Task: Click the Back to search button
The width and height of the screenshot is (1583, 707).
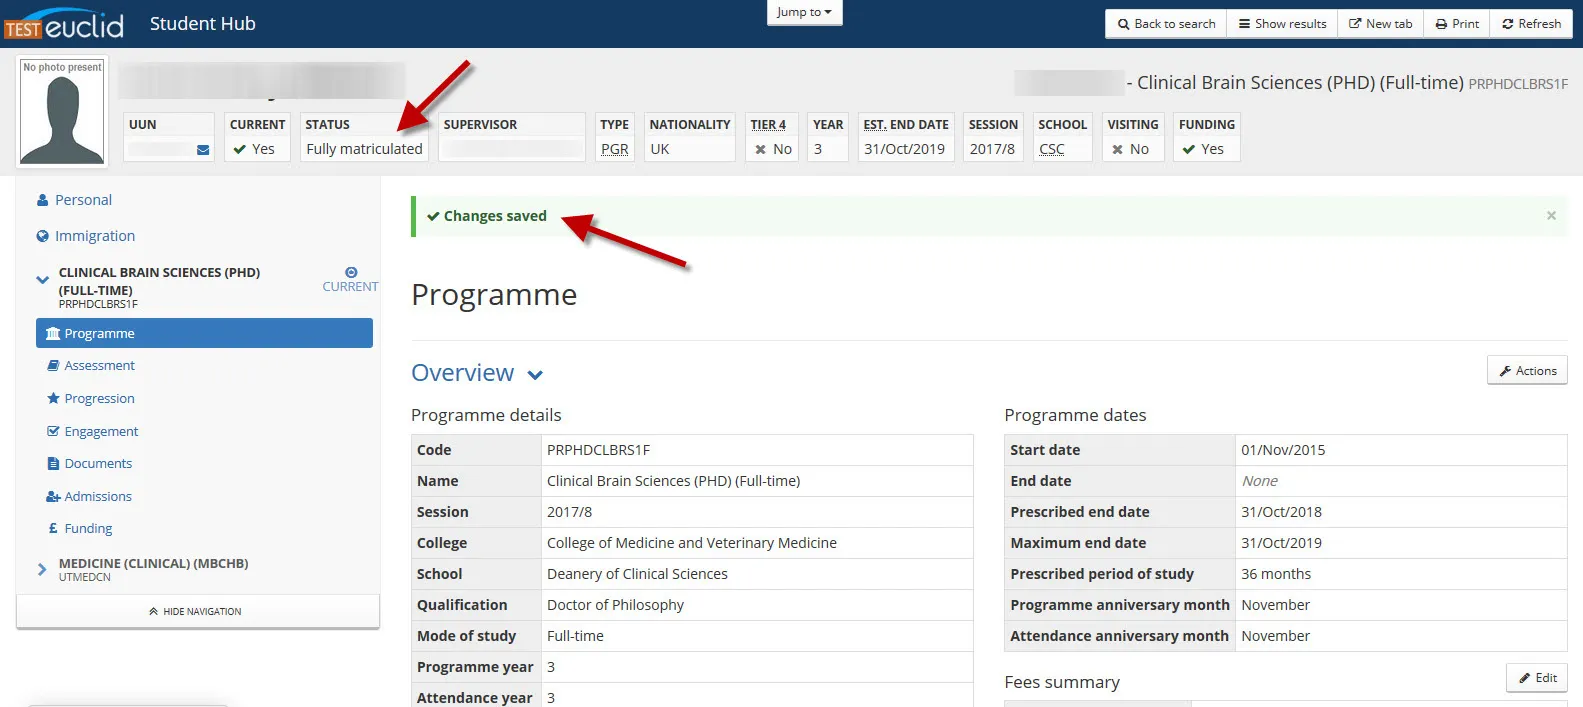Action: coord(1166,24)
